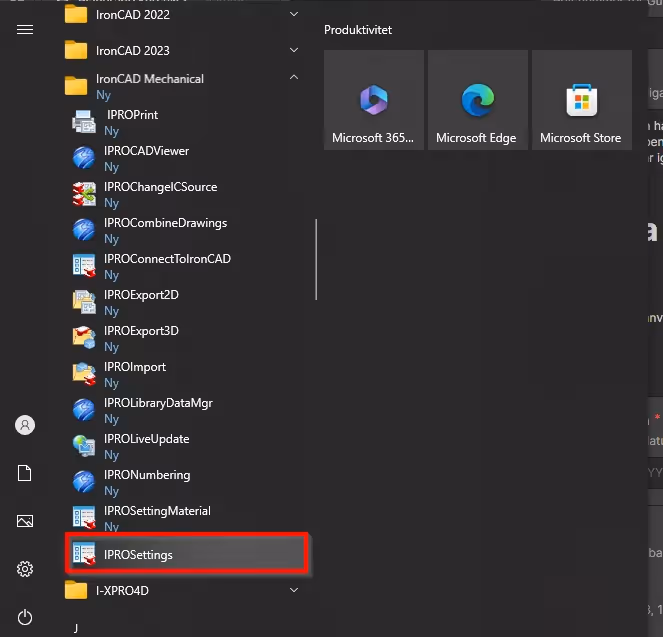
Task: Open IPROImport through its icon
Action: click(x=84, y=374)
